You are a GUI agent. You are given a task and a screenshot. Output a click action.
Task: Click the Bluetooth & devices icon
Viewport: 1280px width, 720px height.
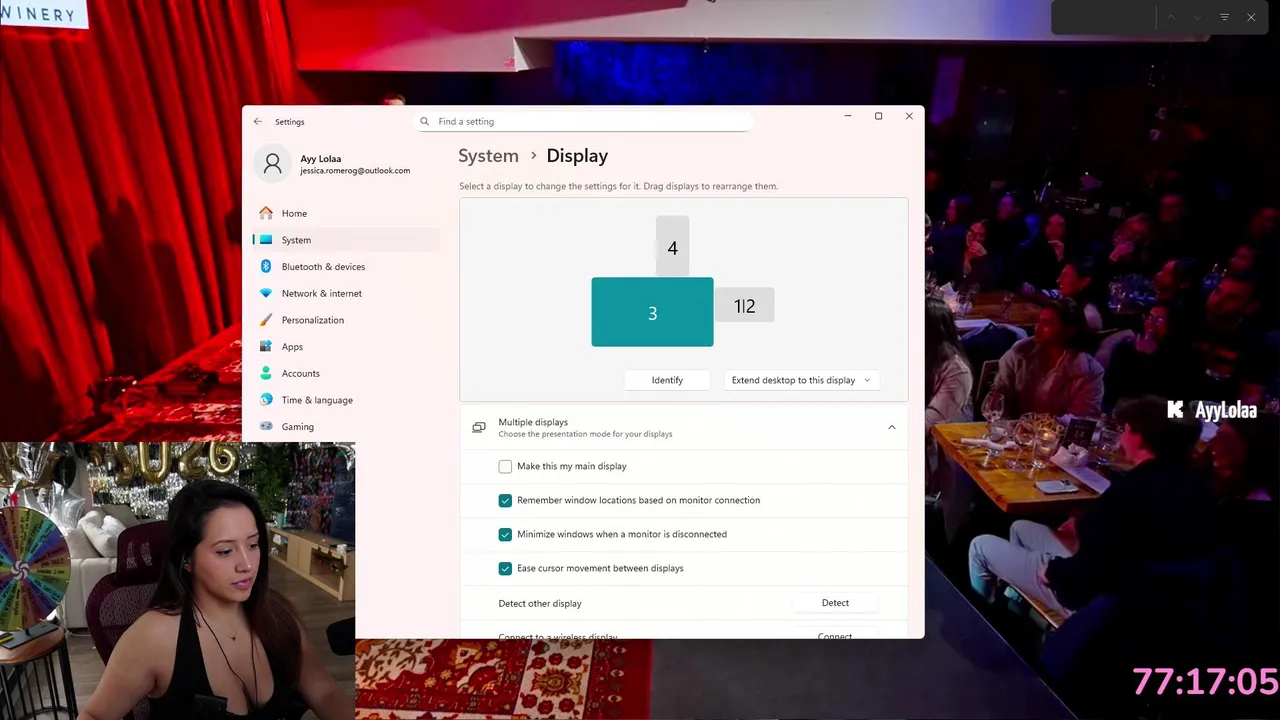tap(266, 267)
